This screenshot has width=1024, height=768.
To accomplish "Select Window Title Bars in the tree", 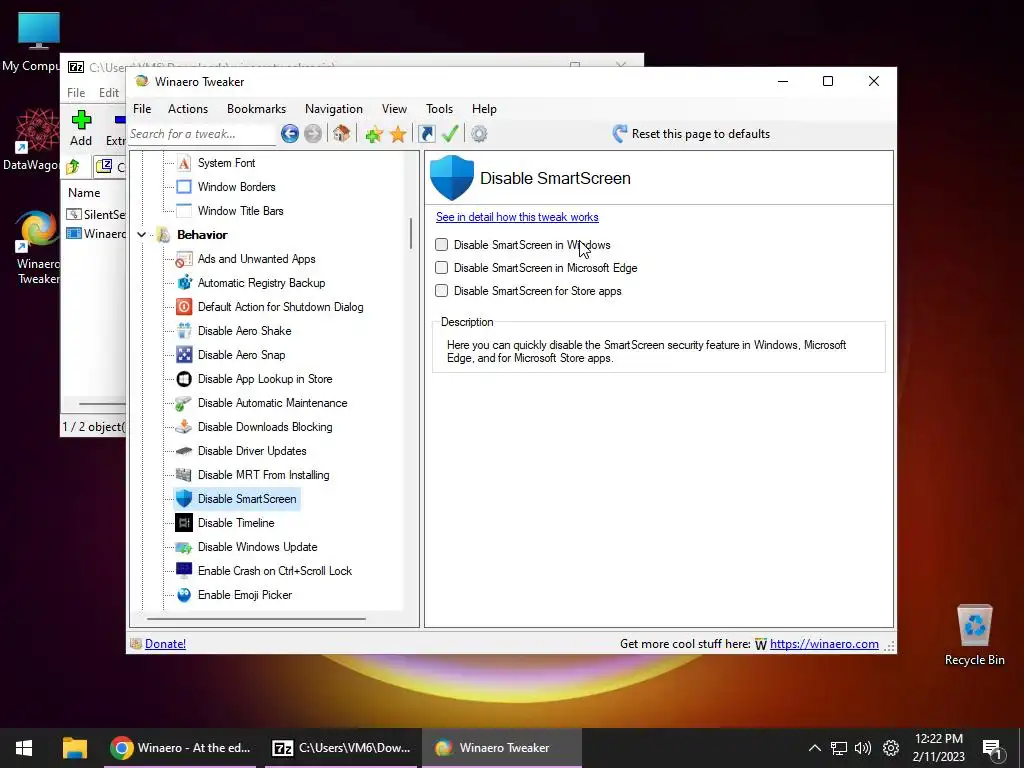I will [x=240, y=211].
